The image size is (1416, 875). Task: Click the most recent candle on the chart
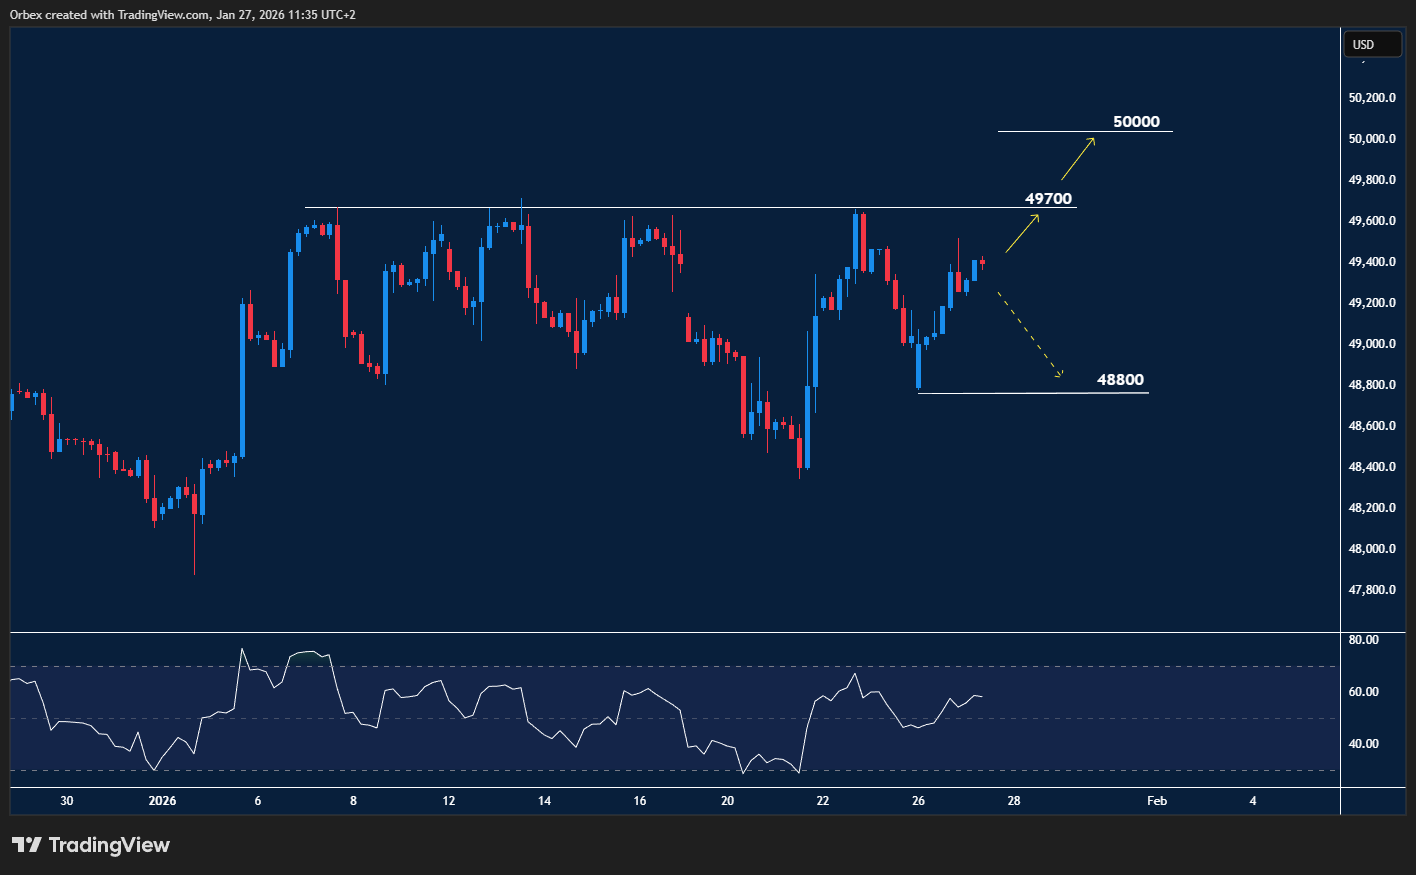[983, 263]
